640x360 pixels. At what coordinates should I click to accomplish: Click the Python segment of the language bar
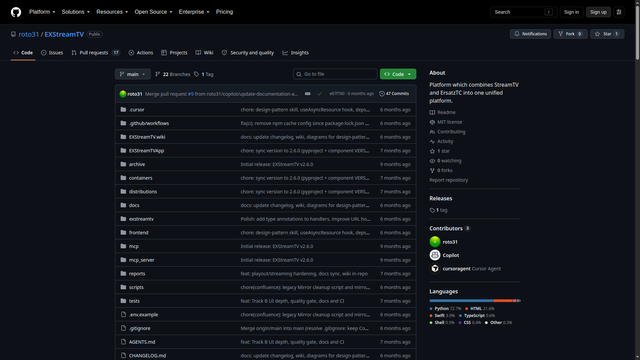point(461,300)
